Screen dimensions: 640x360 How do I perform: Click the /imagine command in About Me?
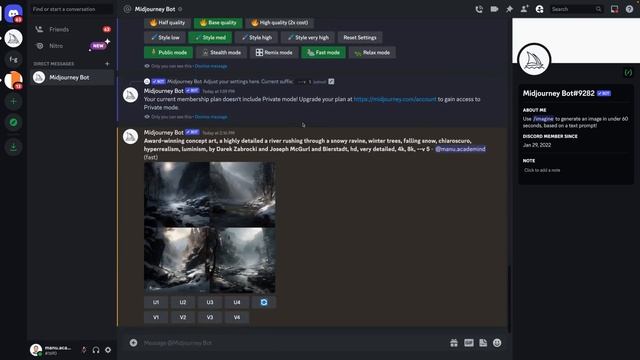(x=543, y=119)
